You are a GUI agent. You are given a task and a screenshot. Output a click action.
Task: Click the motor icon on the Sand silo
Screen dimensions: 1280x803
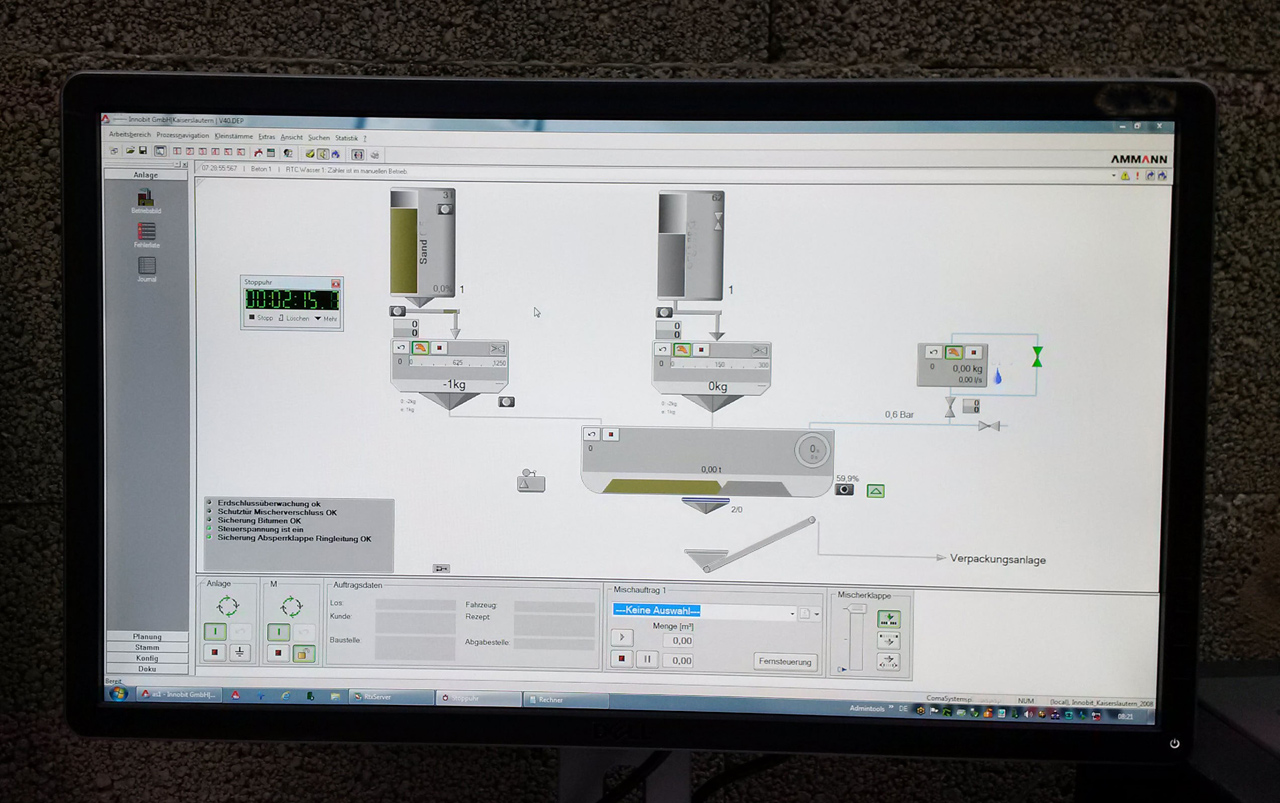pos(446,210)
